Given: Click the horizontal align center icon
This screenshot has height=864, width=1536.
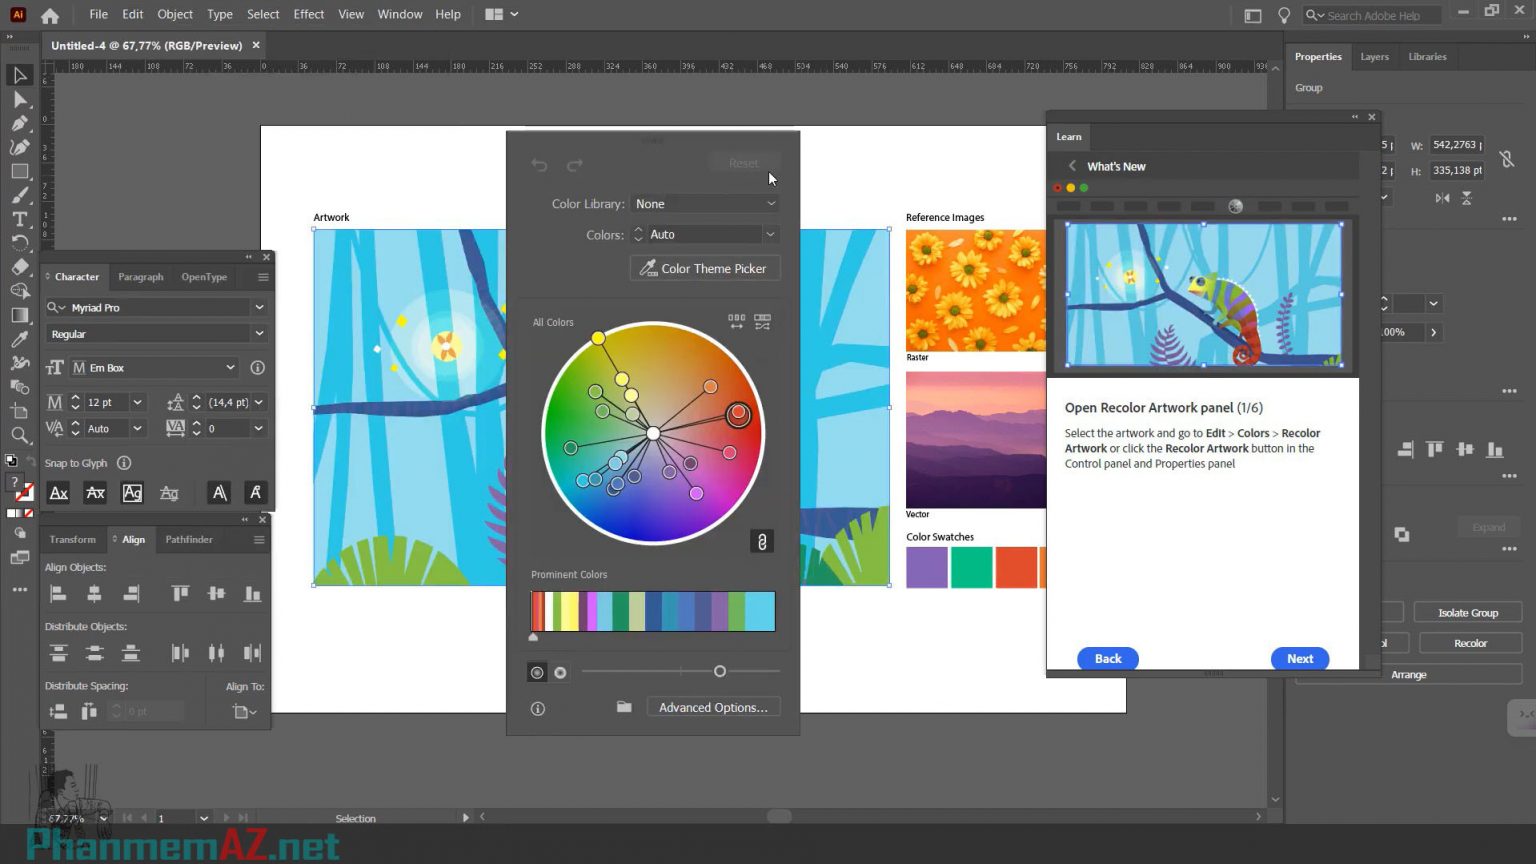Looking at the screenshot, I should point(94,593).
